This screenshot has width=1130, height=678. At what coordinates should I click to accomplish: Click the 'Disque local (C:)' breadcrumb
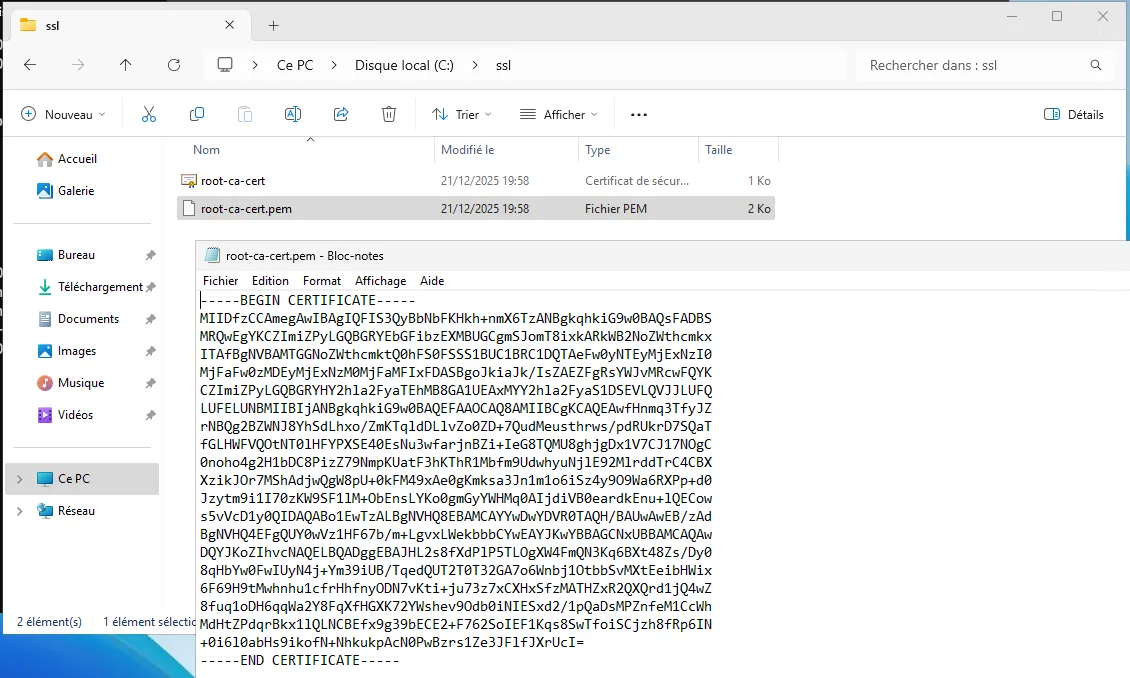click(404, 65)
